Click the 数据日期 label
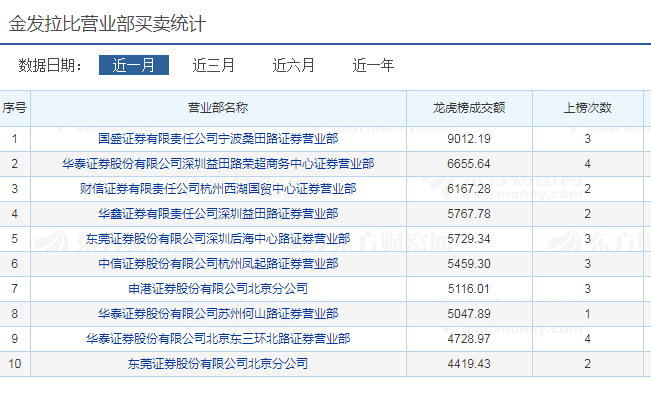651x396 pixels. pos(50,66)
